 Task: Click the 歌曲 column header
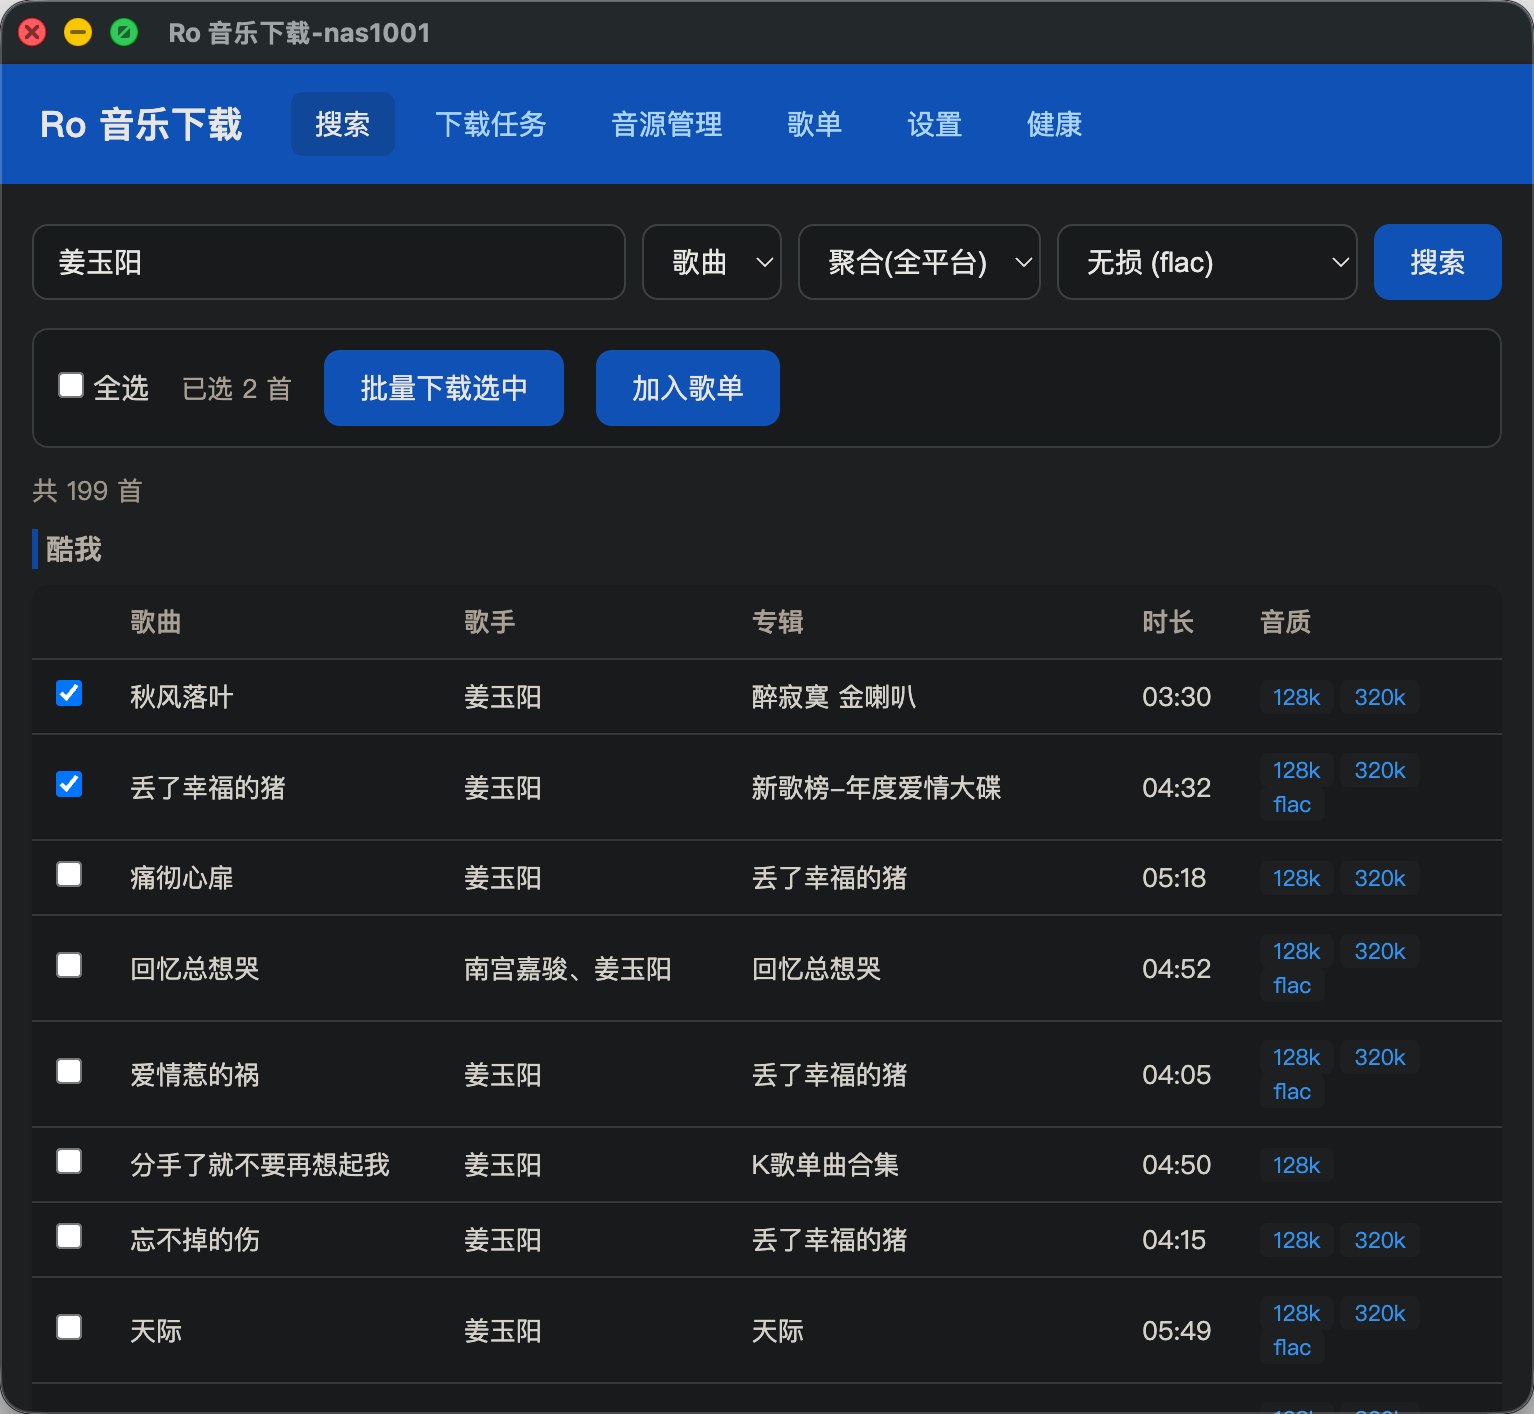coord(156,622)
